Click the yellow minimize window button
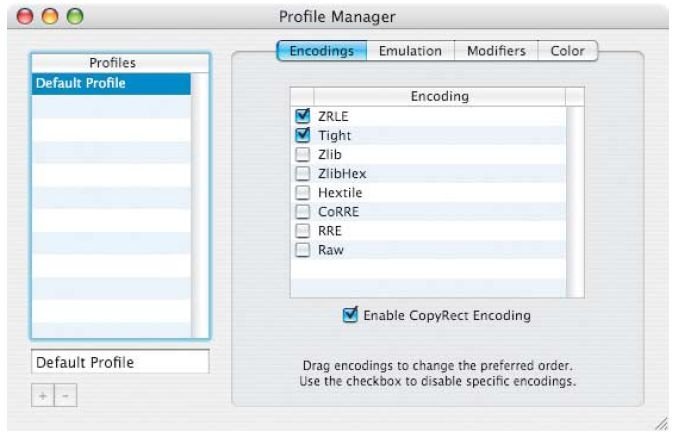Viewport: 676px width, 440px height. tap(50, 17)
